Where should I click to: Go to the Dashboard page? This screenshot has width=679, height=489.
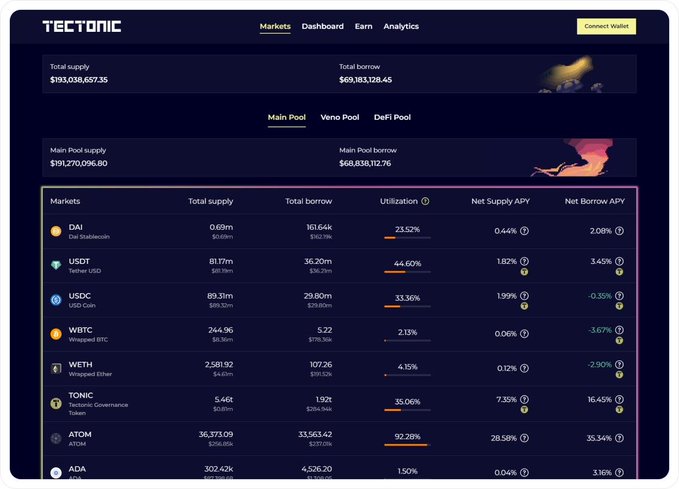323,26
